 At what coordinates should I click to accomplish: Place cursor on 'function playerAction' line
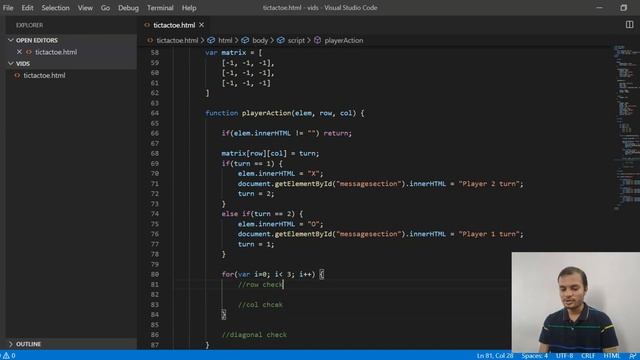point(285,113)
